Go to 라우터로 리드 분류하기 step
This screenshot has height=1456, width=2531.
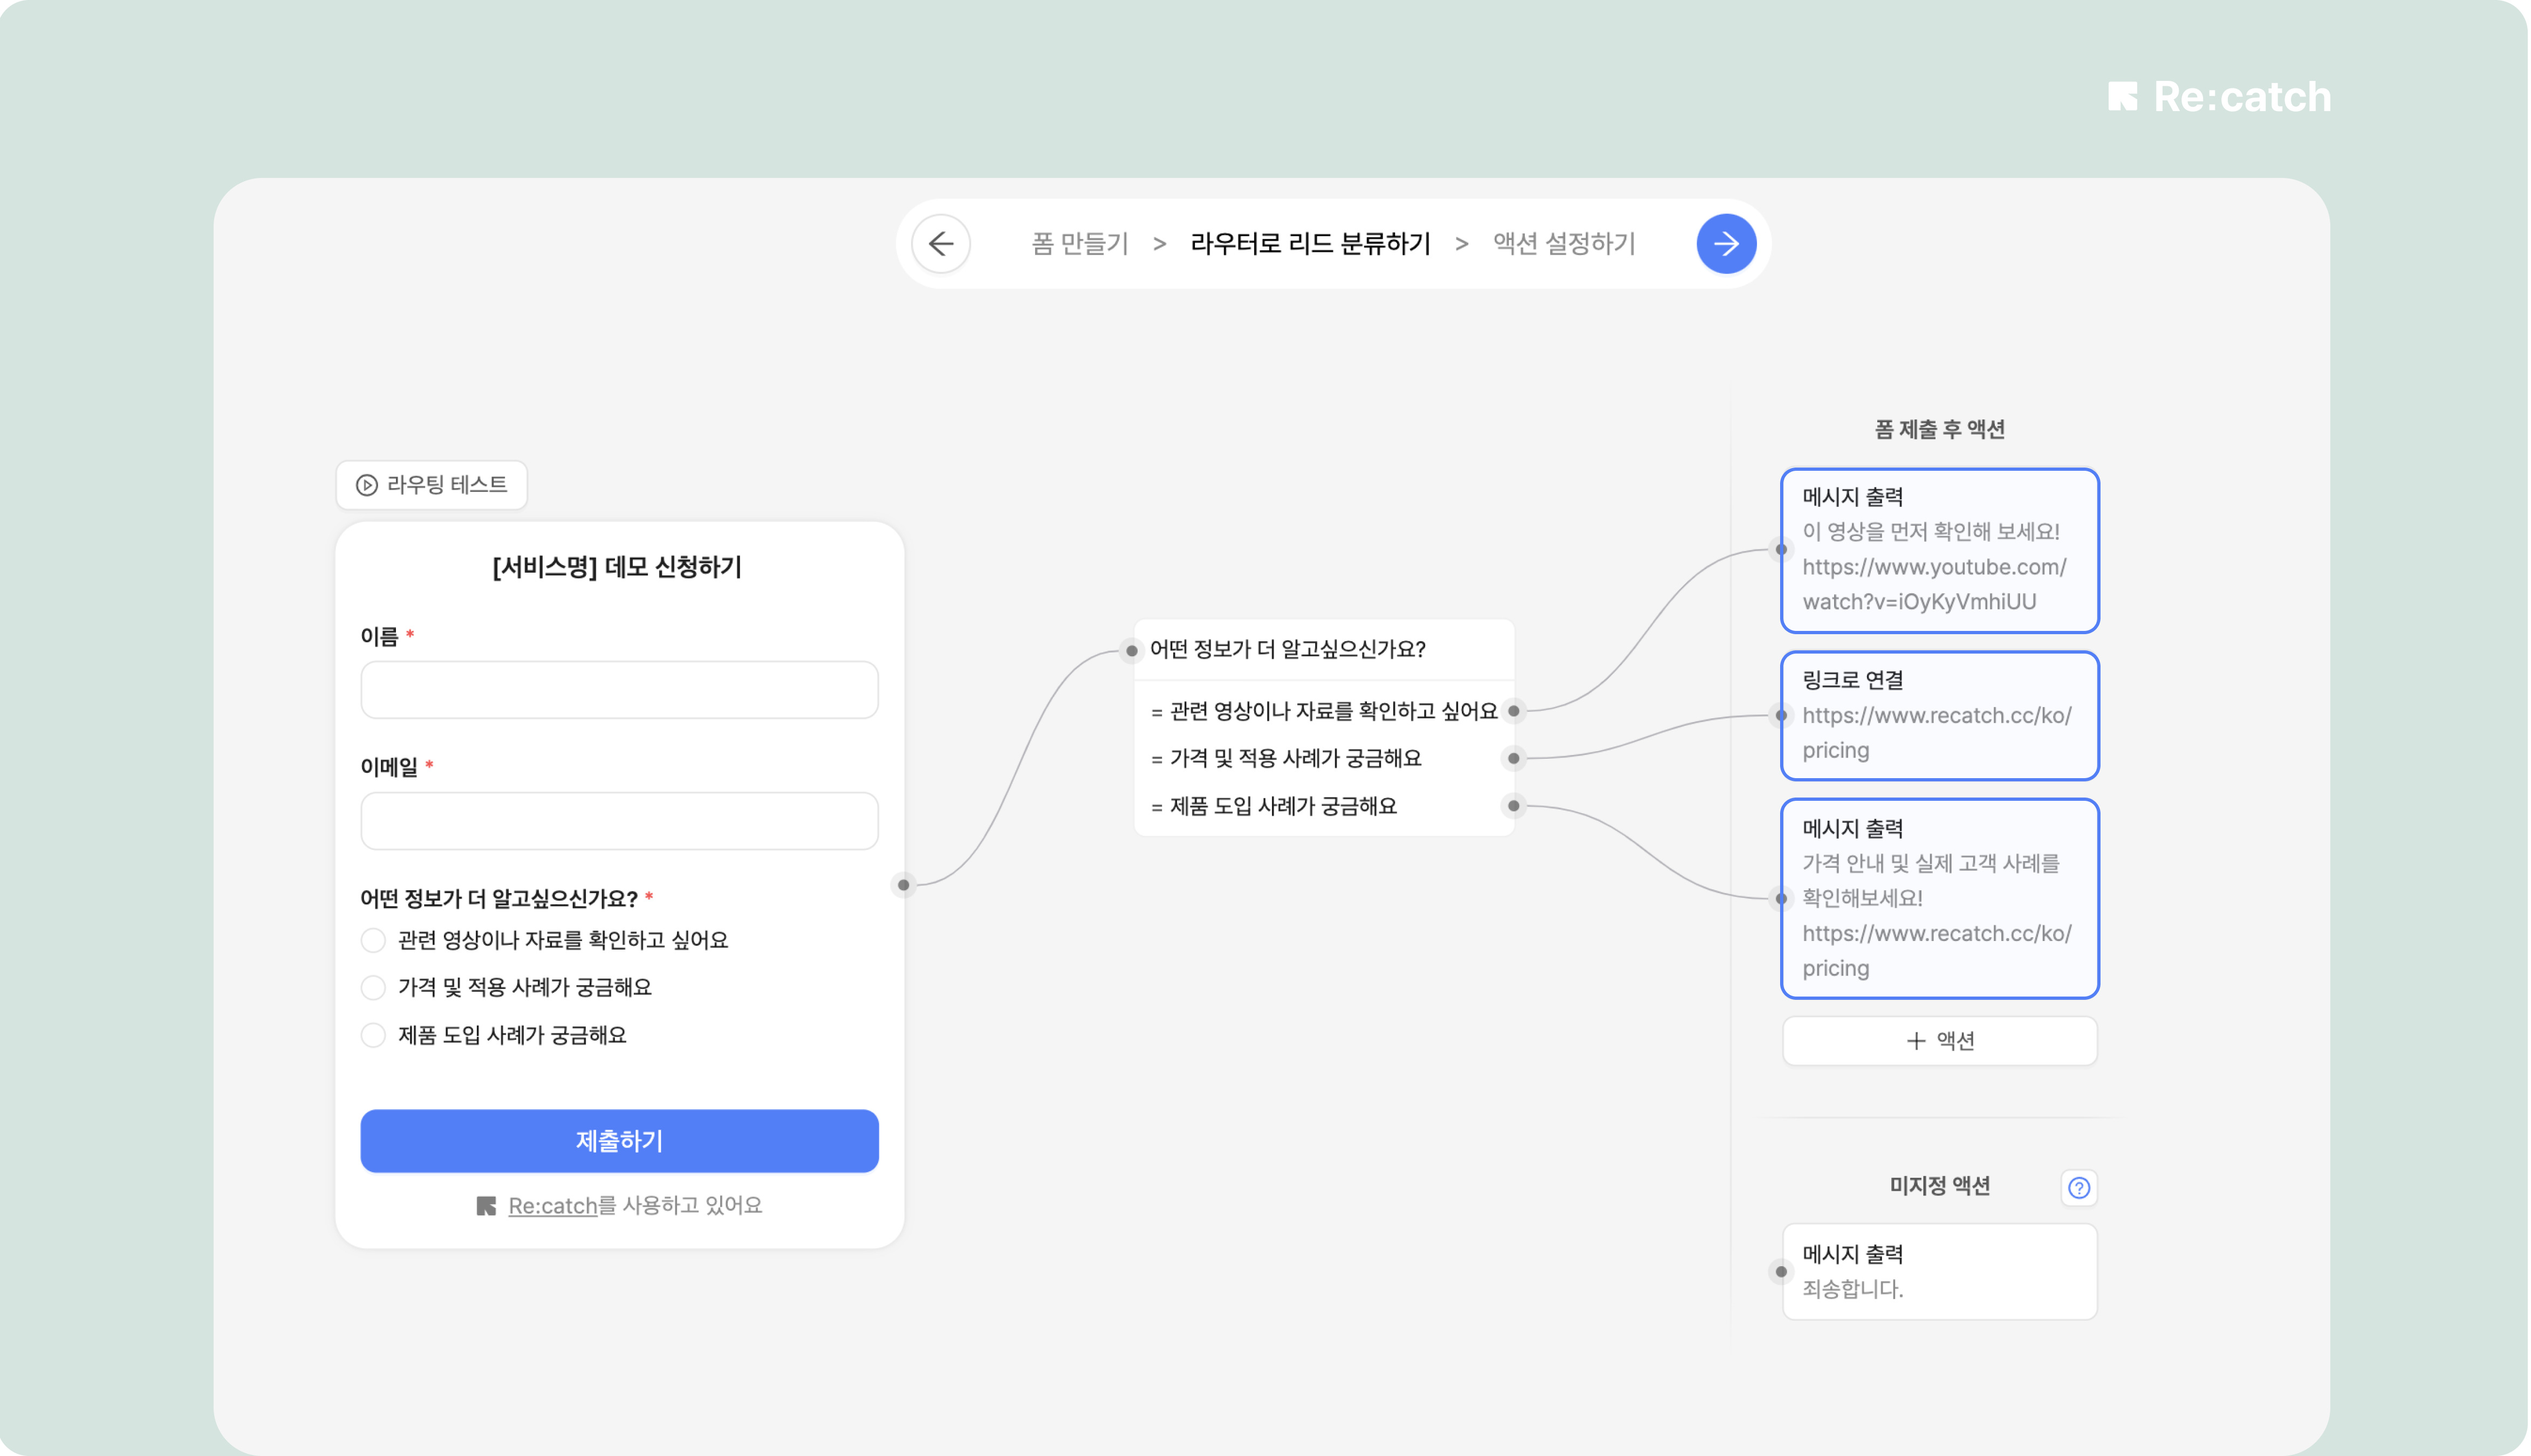1310,243
